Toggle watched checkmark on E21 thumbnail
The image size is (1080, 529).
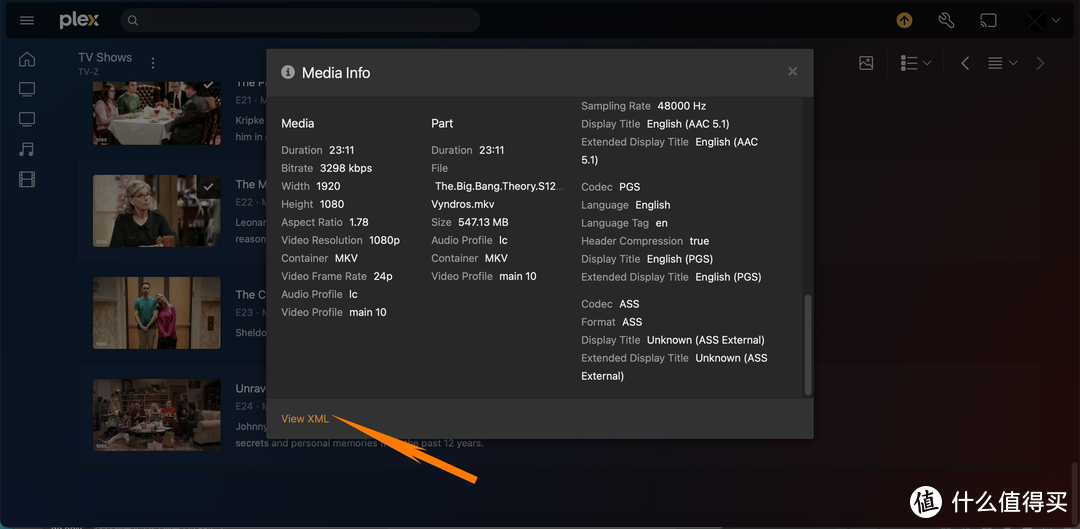pyautogui.click(x=208, y=85)
